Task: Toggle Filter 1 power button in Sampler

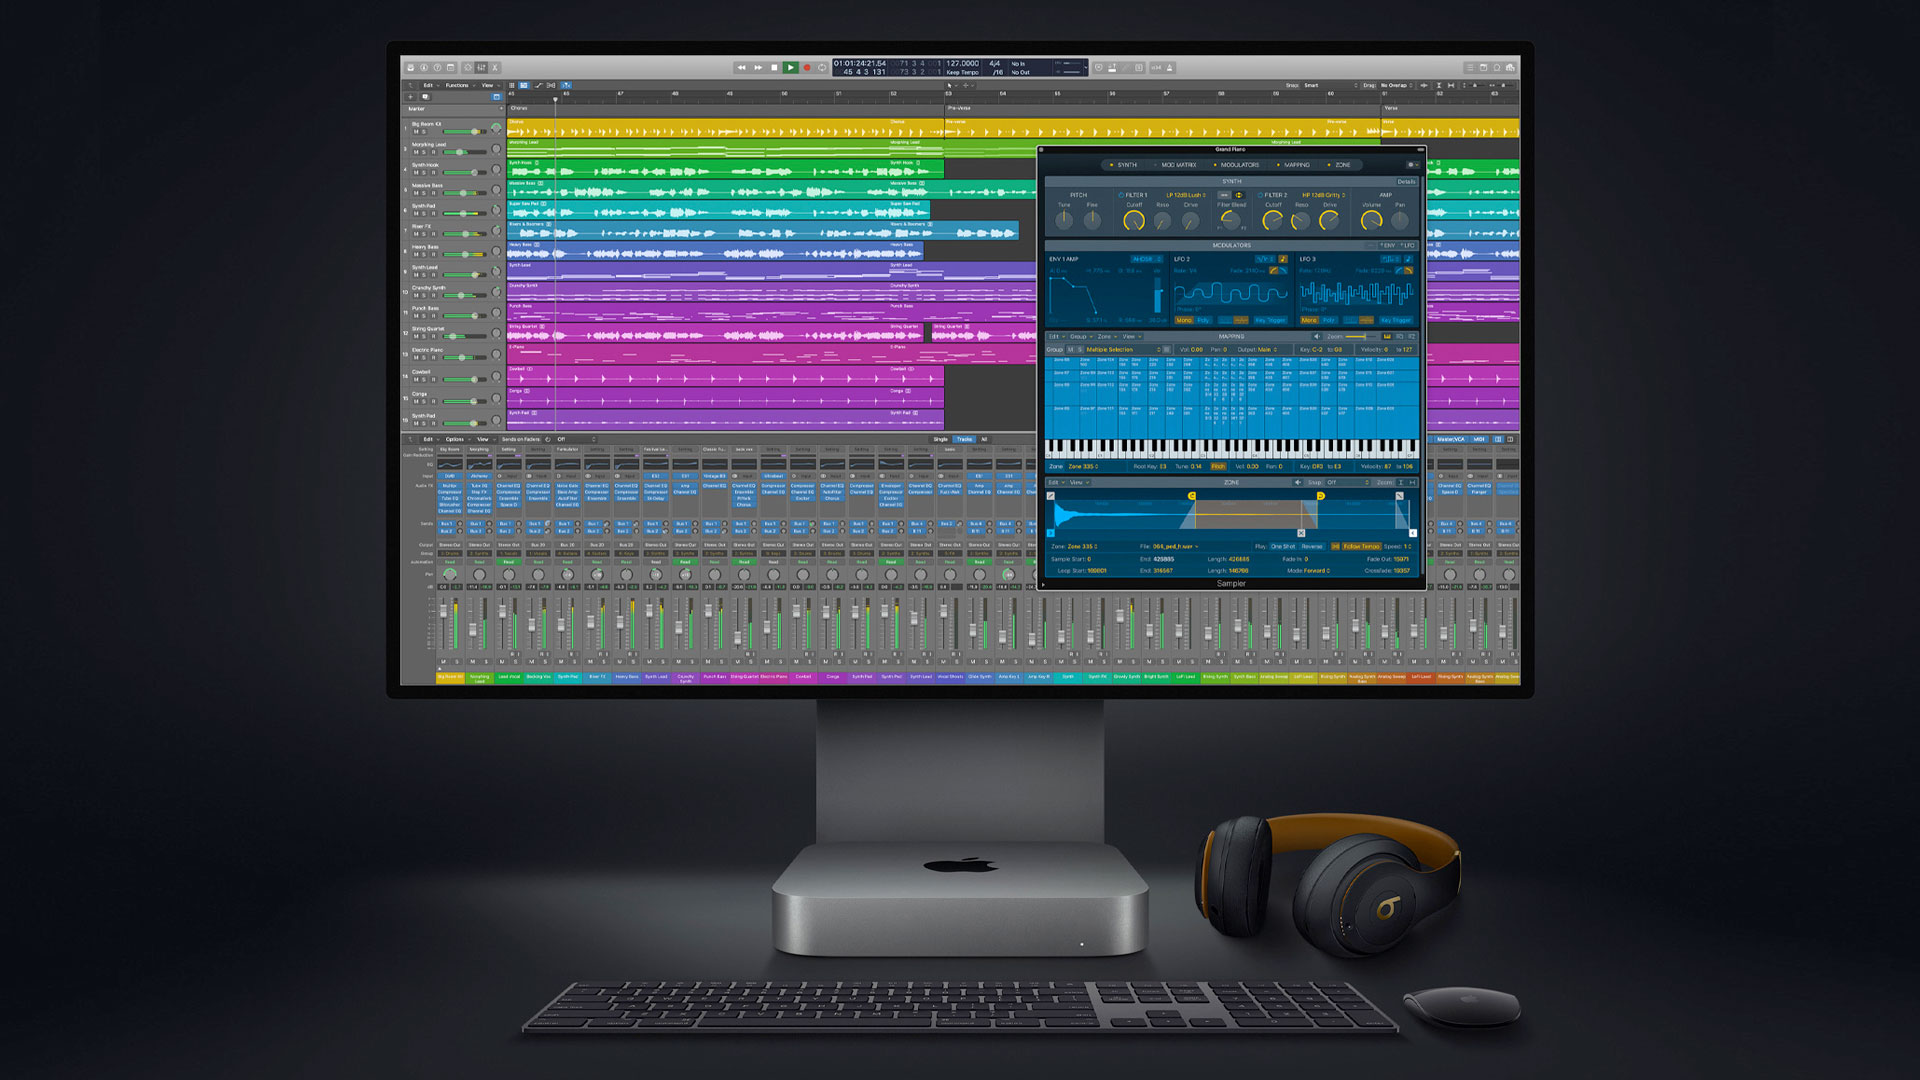Action: point(1121,195)
